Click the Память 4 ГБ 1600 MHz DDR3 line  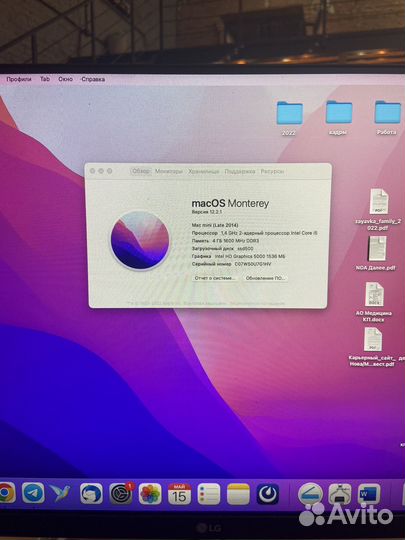(226, 241)
